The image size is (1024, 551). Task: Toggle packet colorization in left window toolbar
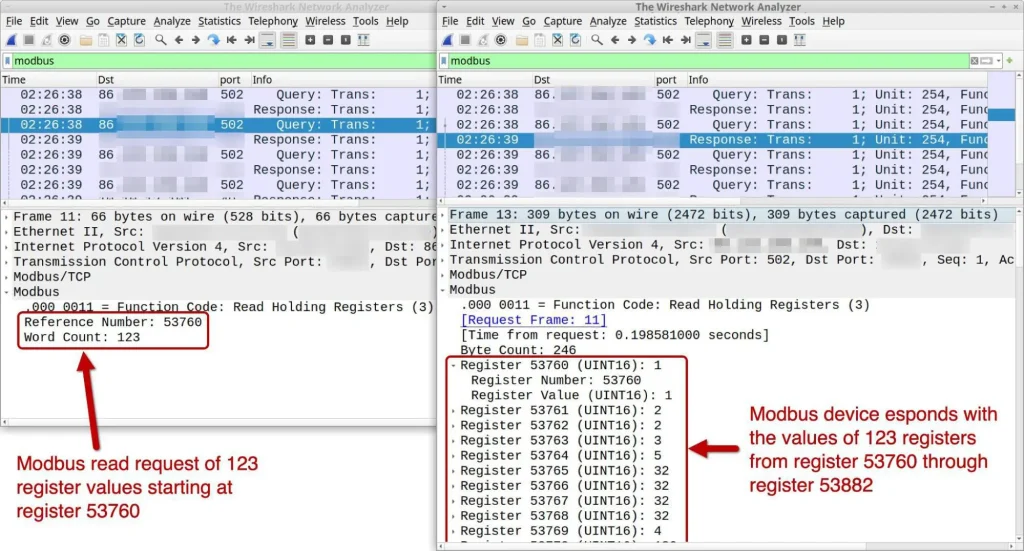coord(288,40)
